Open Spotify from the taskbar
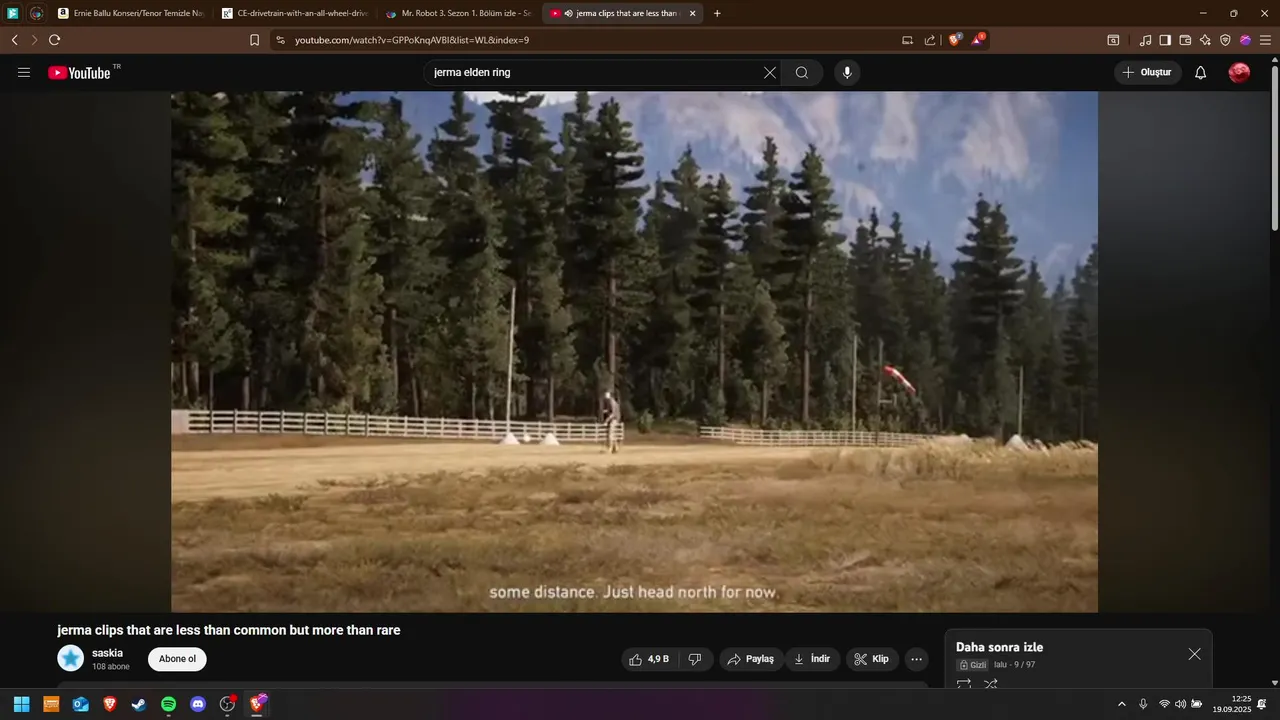 pos(169,704)
